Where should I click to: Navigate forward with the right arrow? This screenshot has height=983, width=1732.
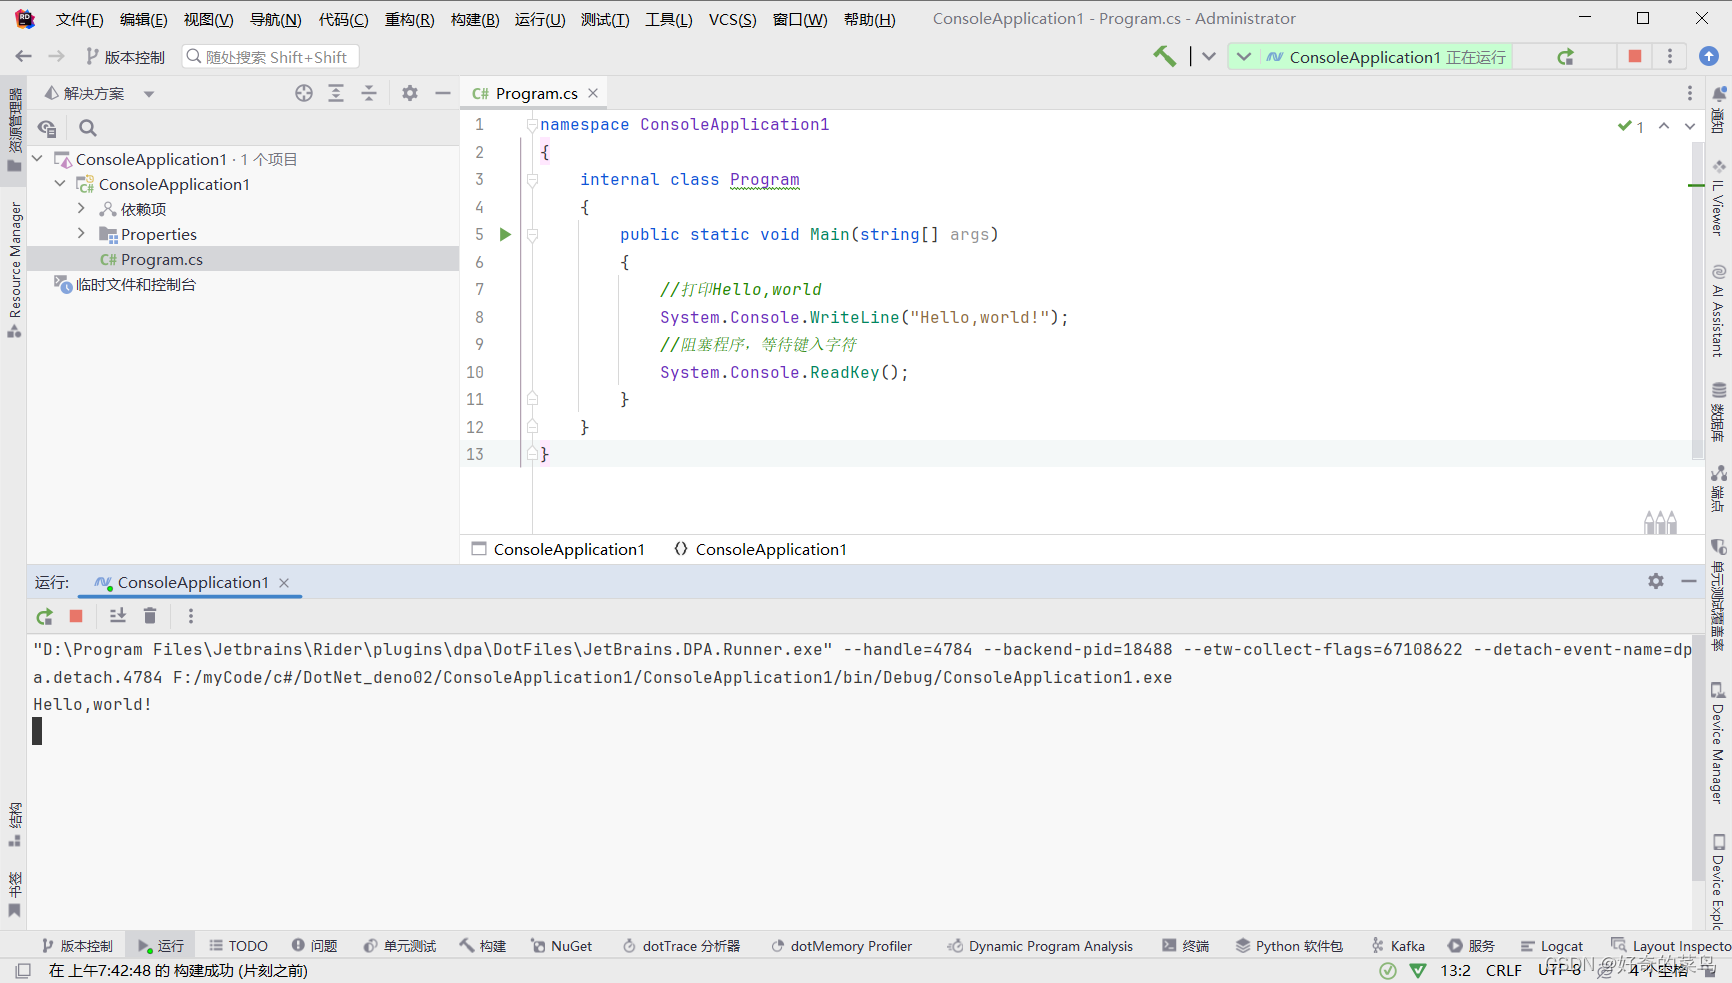(x=56, y=57)
